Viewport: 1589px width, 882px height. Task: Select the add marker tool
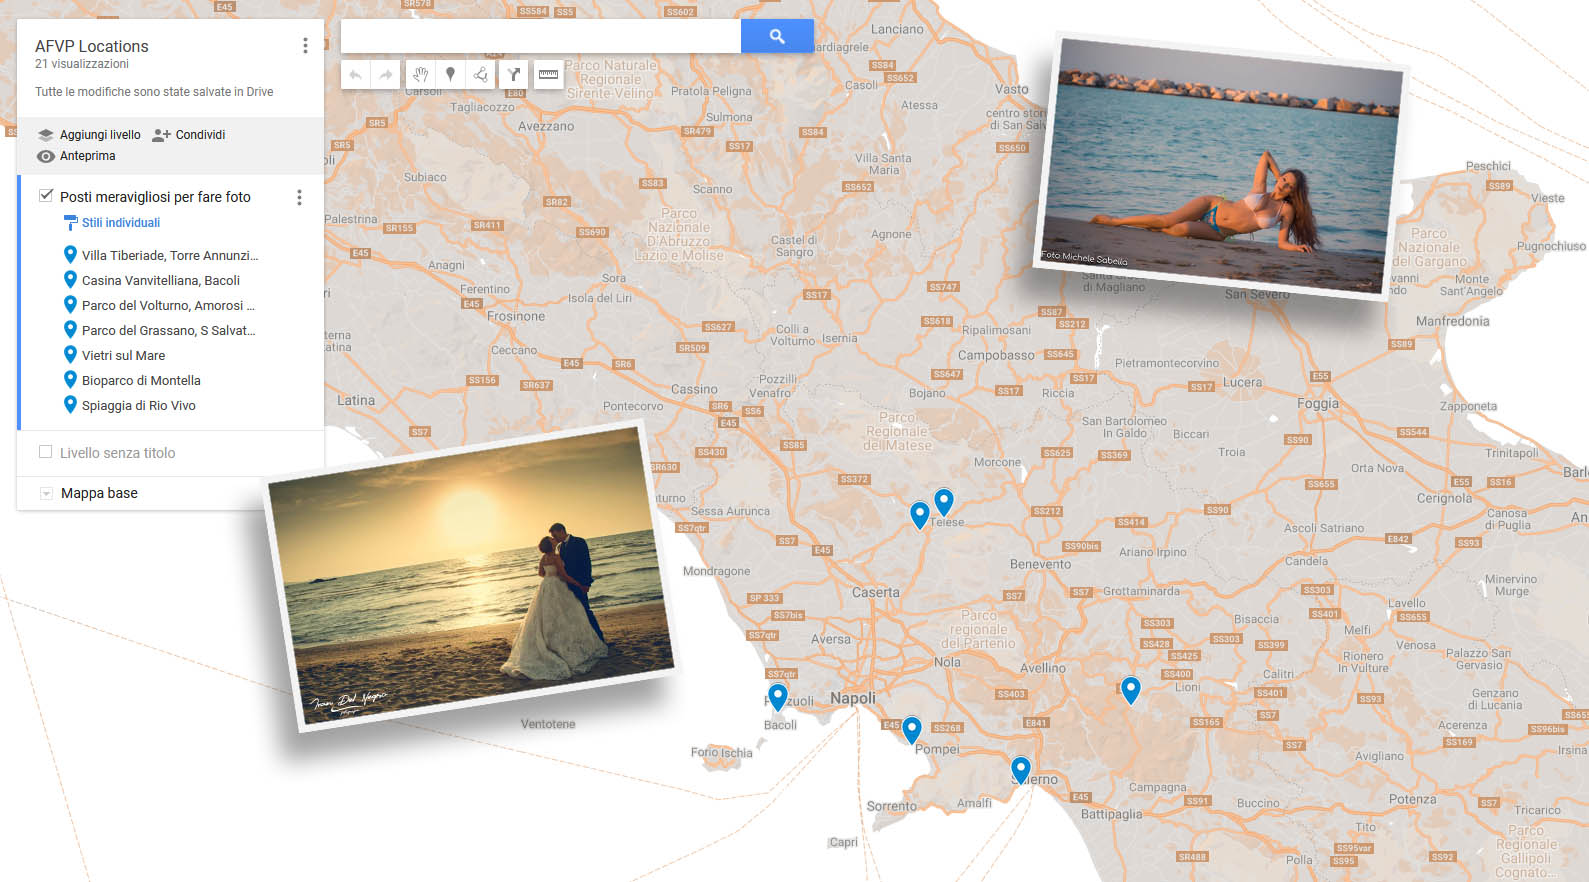click(x=451, y=74)
